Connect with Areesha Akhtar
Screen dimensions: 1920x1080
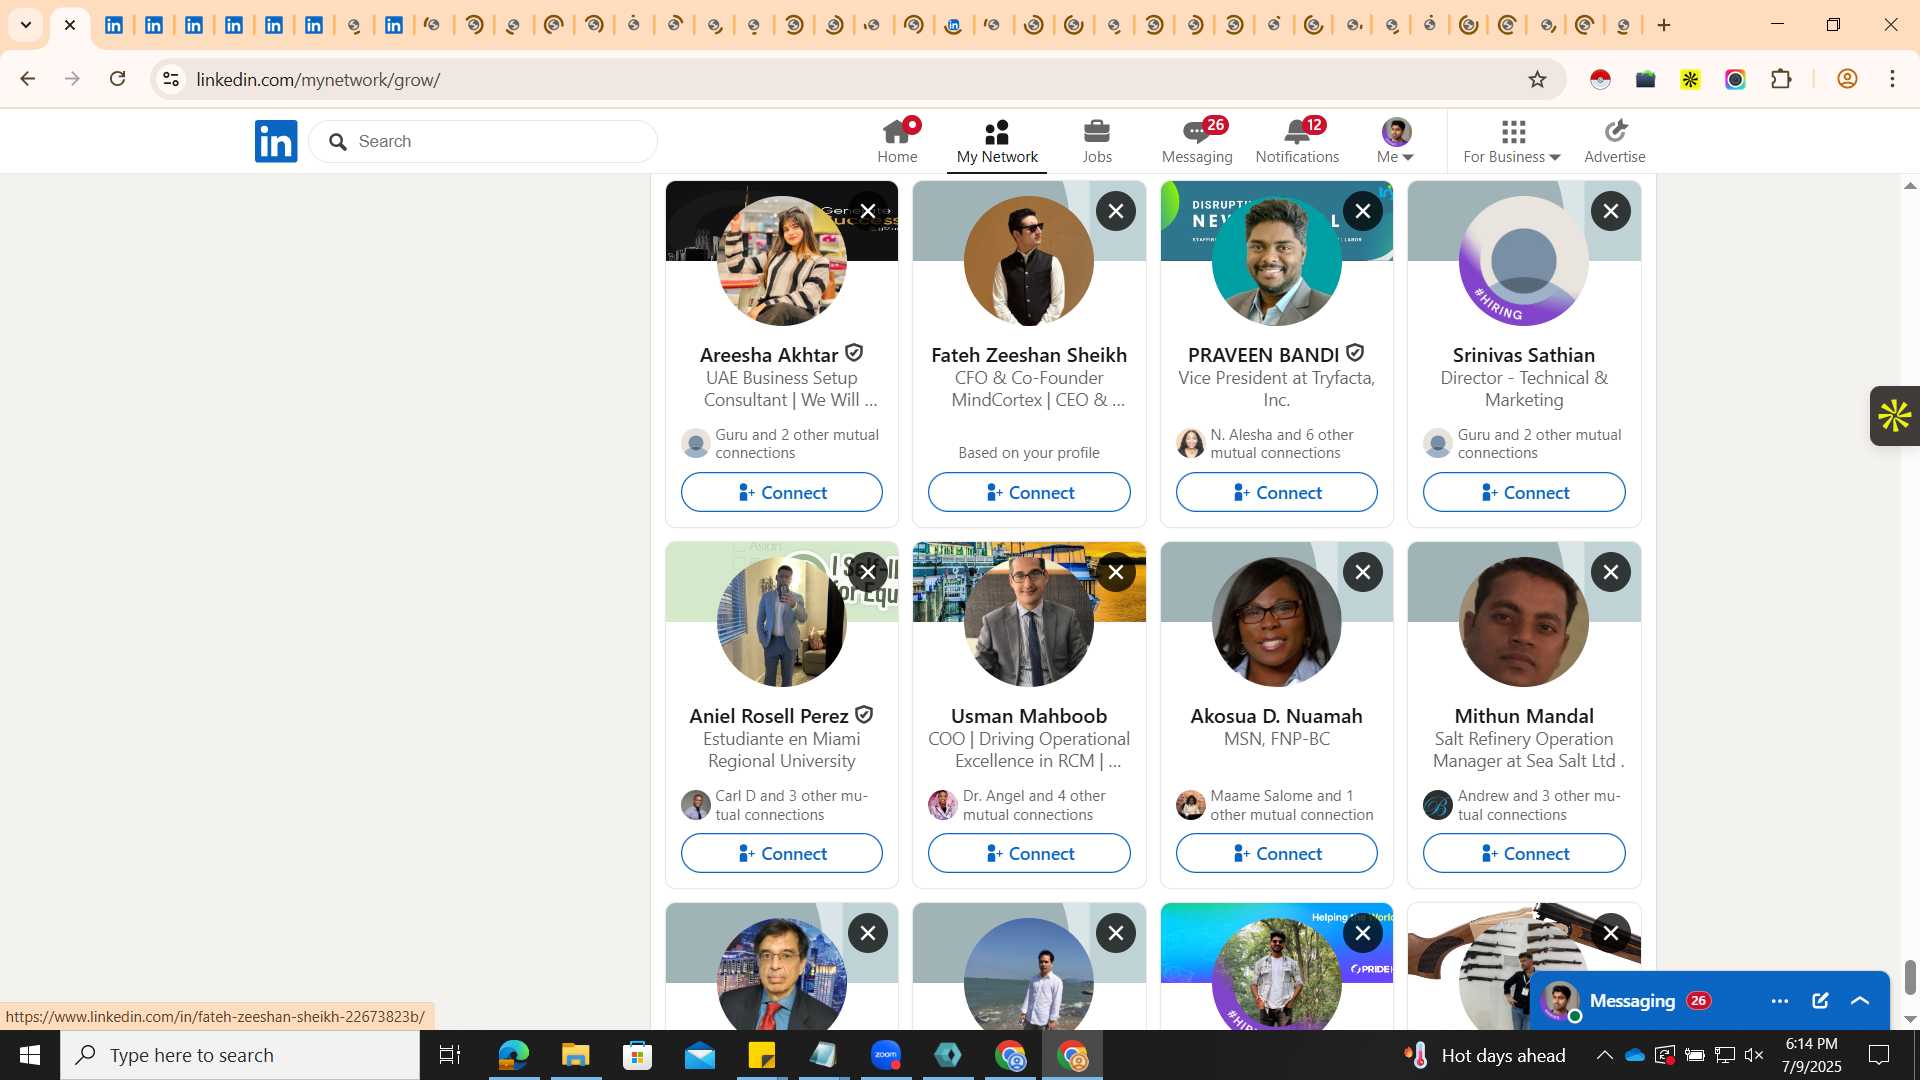(782, 492)
